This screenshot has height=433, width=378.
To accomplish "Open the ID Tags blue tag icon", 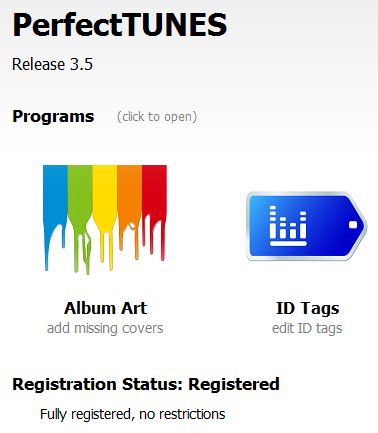I will tap(307, 226).
